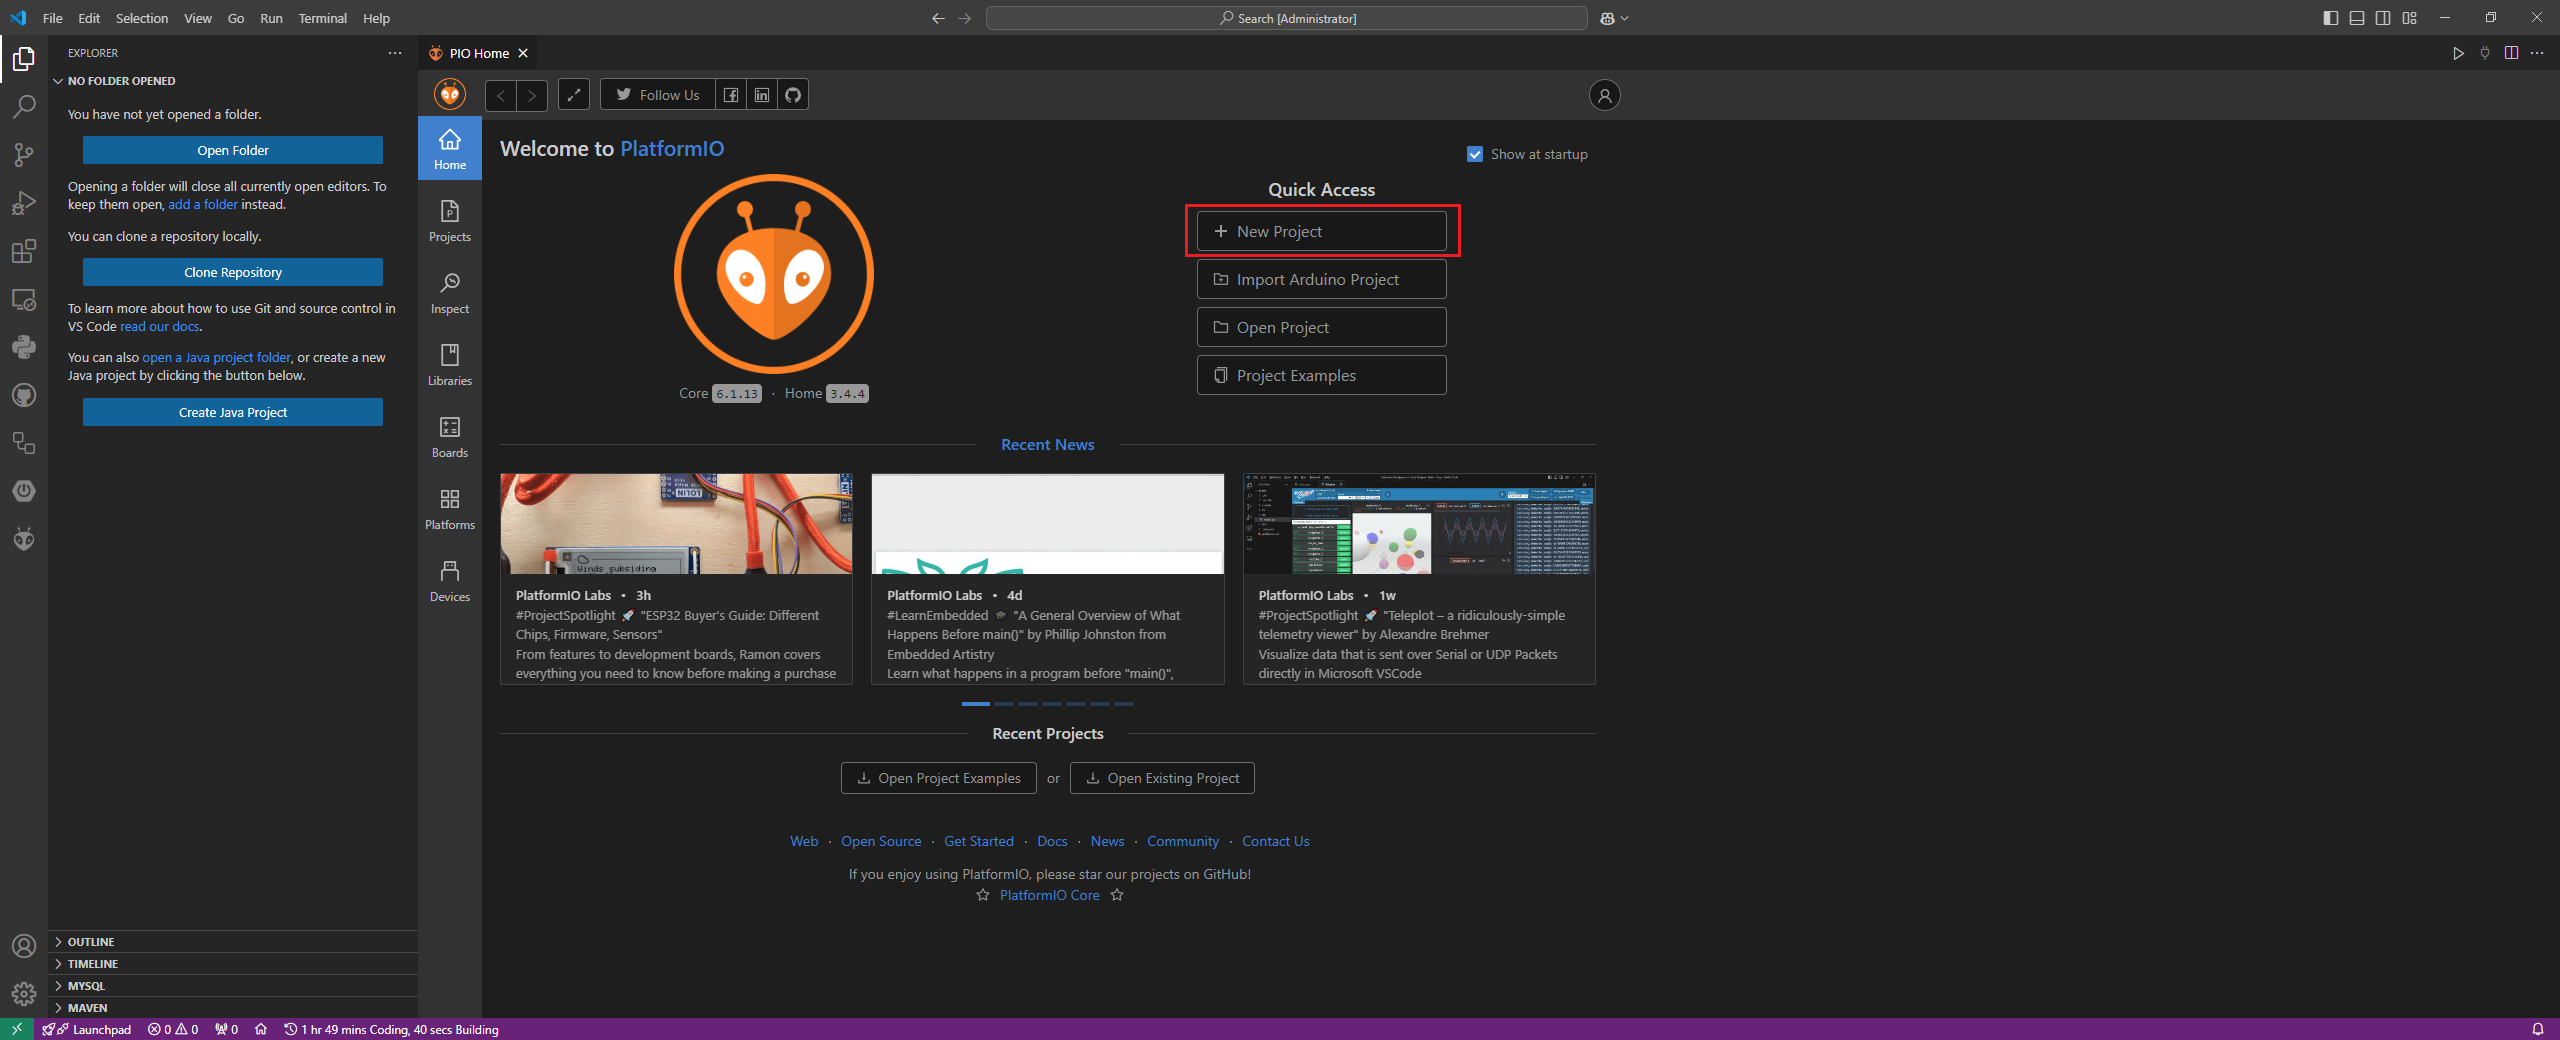Open the Search view in activity bar

pos(24,106)
